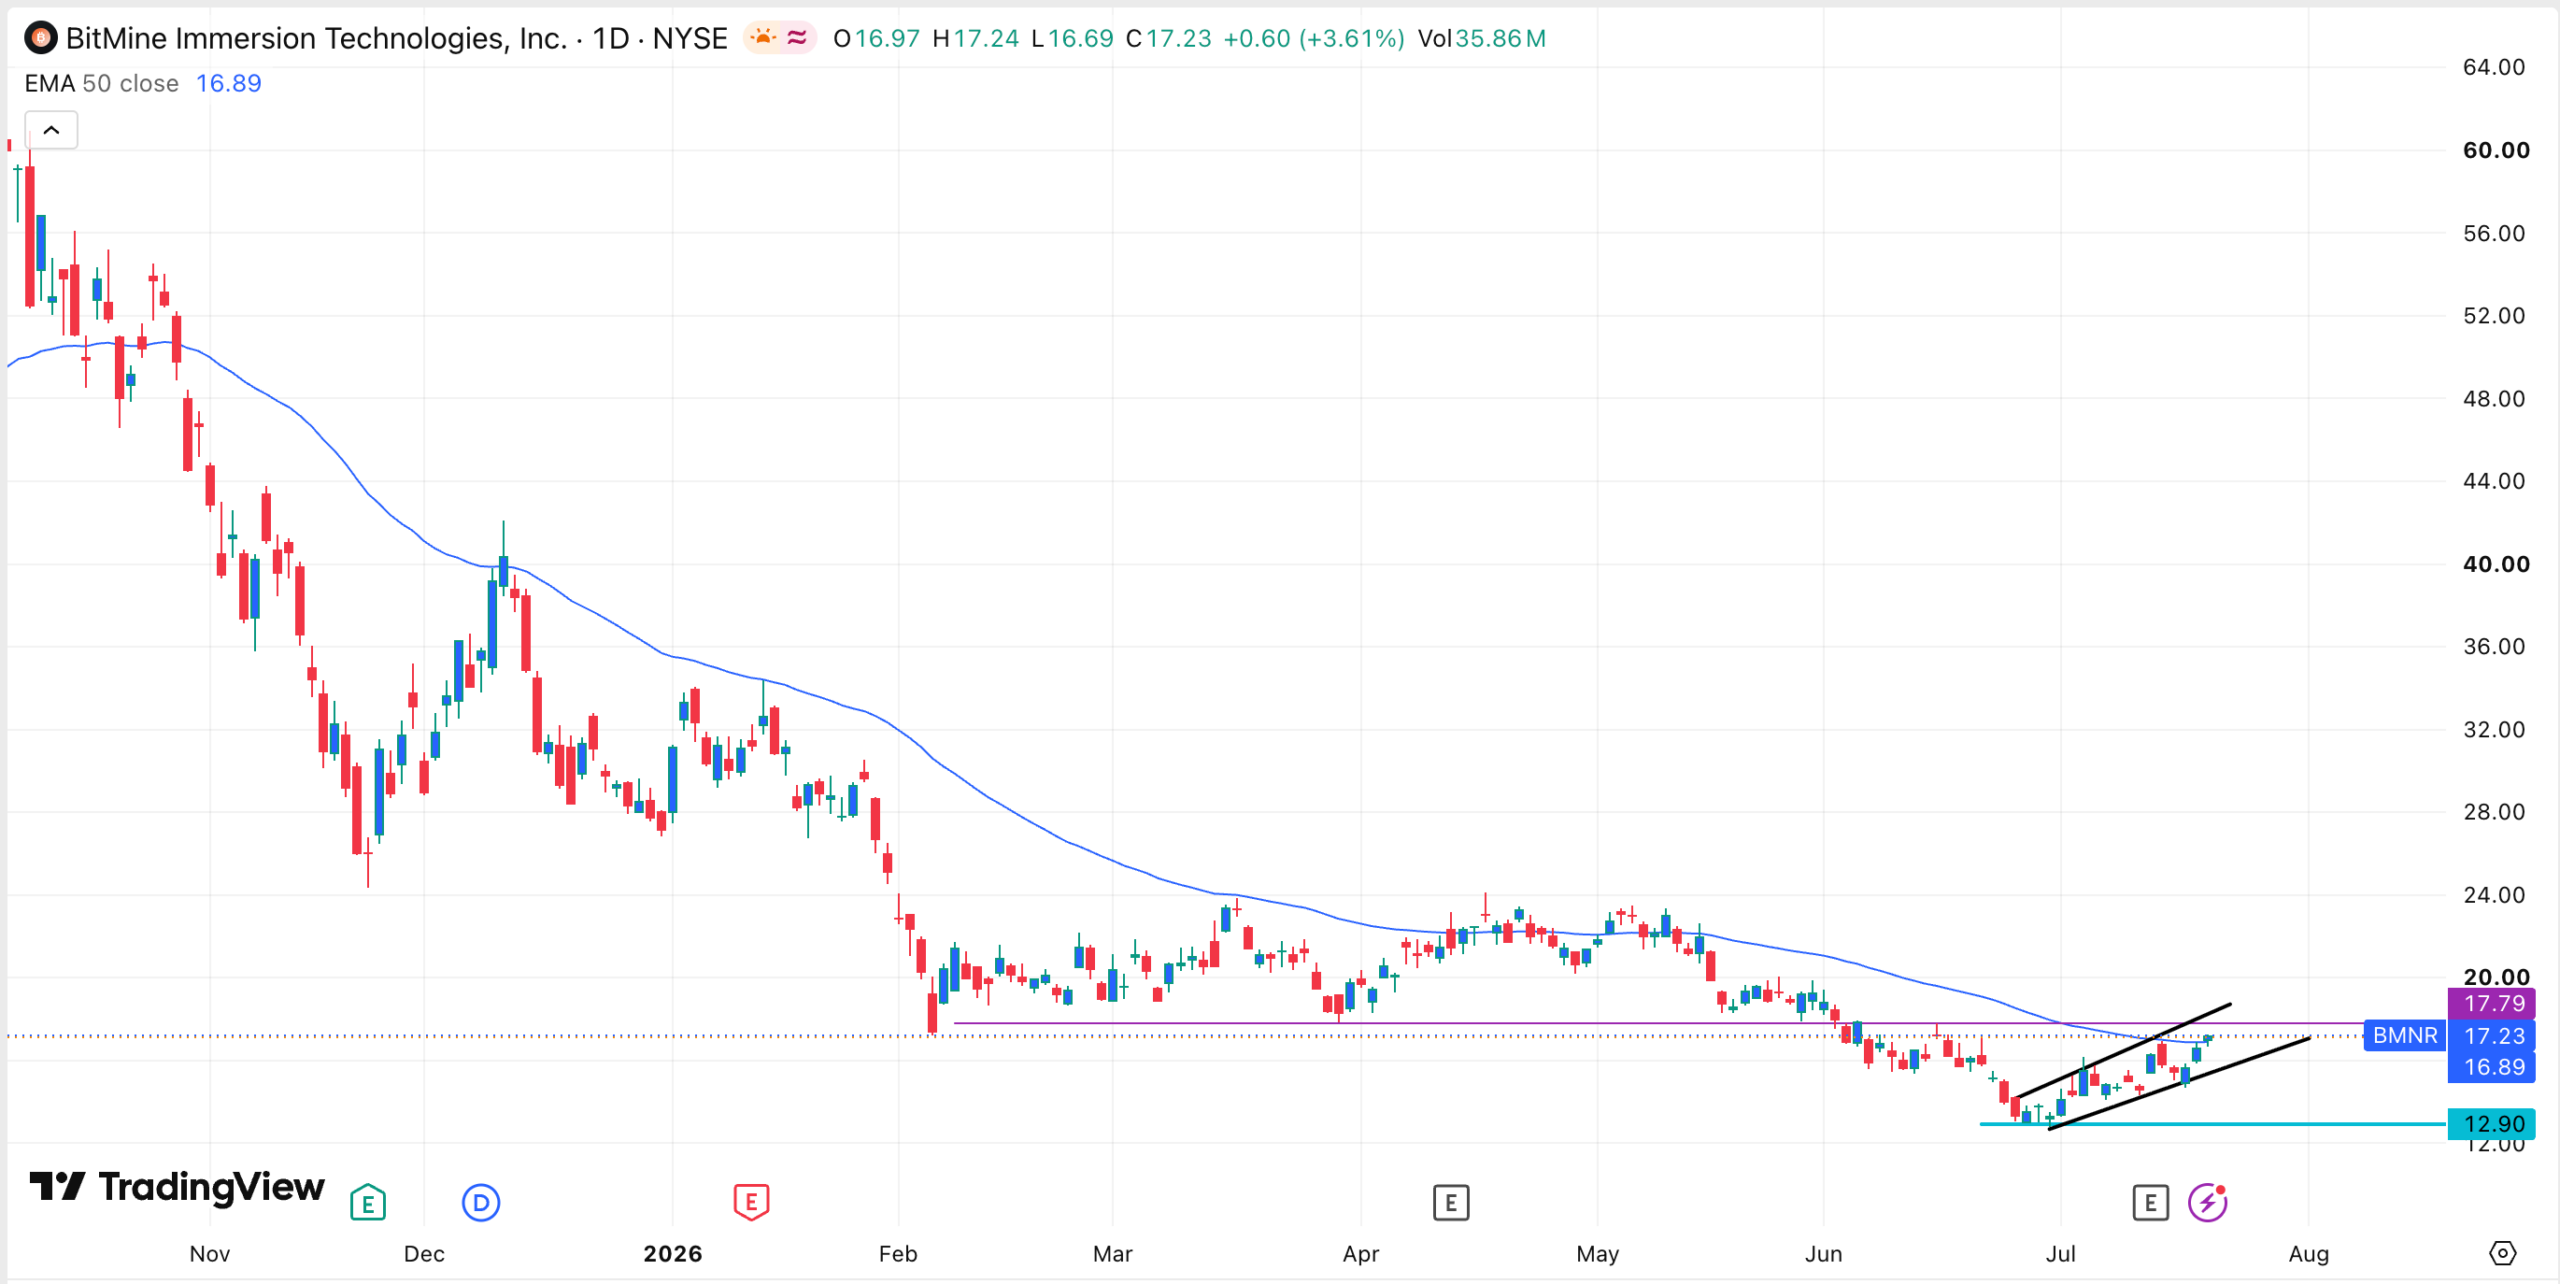Open chart settings hexagon gear icon
Viewport: 2560px width, 1284px height.
2502,1253
